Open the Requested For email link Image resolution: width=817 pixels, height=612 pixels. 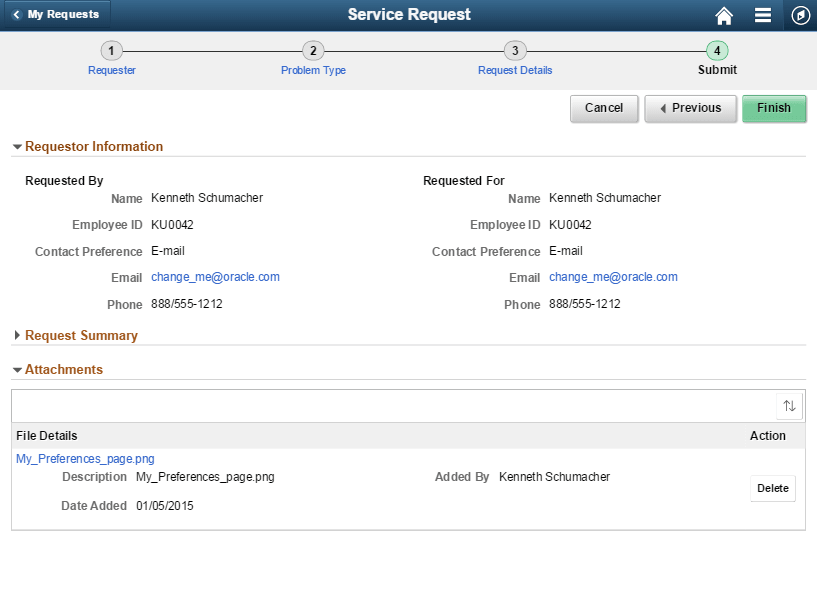coord(612,277)
